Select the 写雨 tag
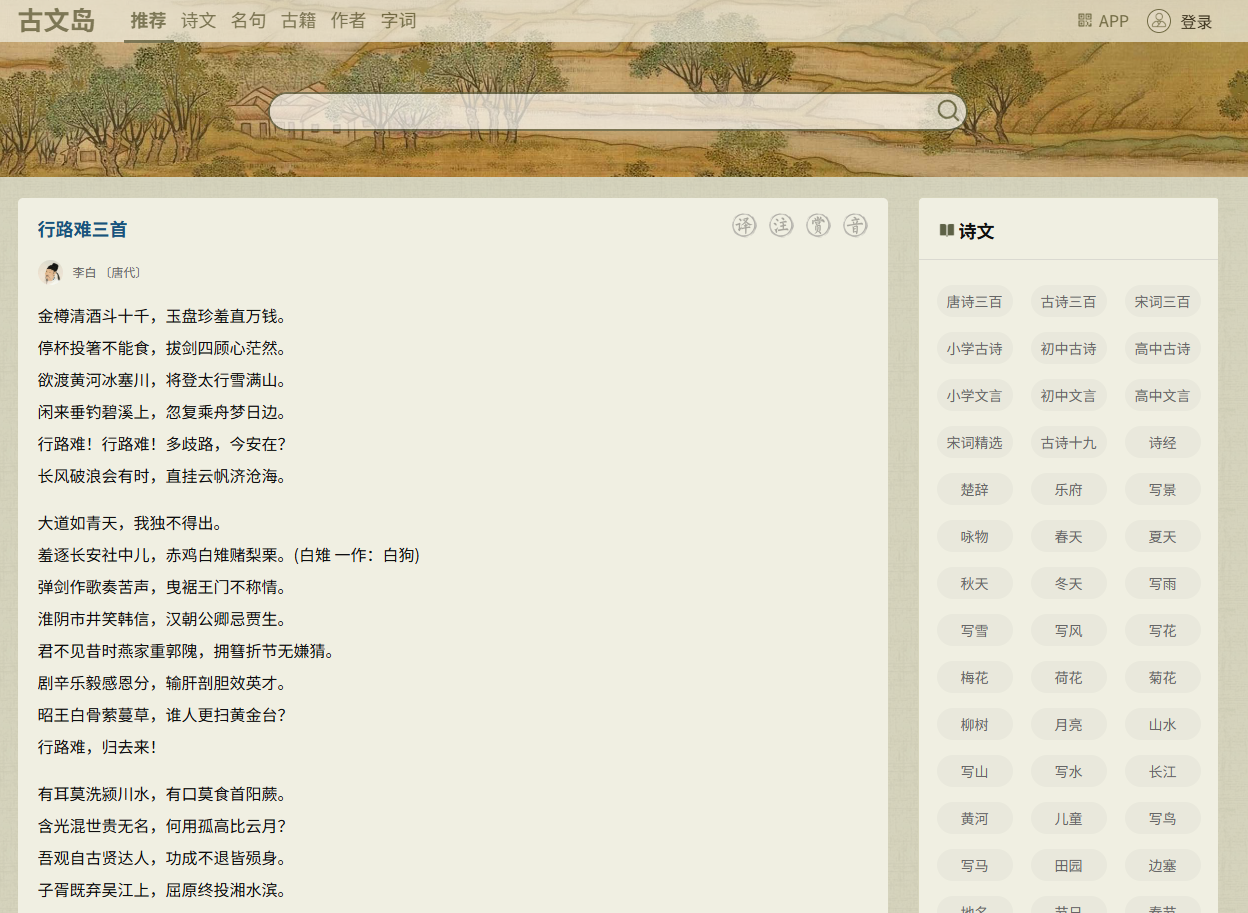The height and width of the screenshot is (913, 1248). [x=1163, y=584]
